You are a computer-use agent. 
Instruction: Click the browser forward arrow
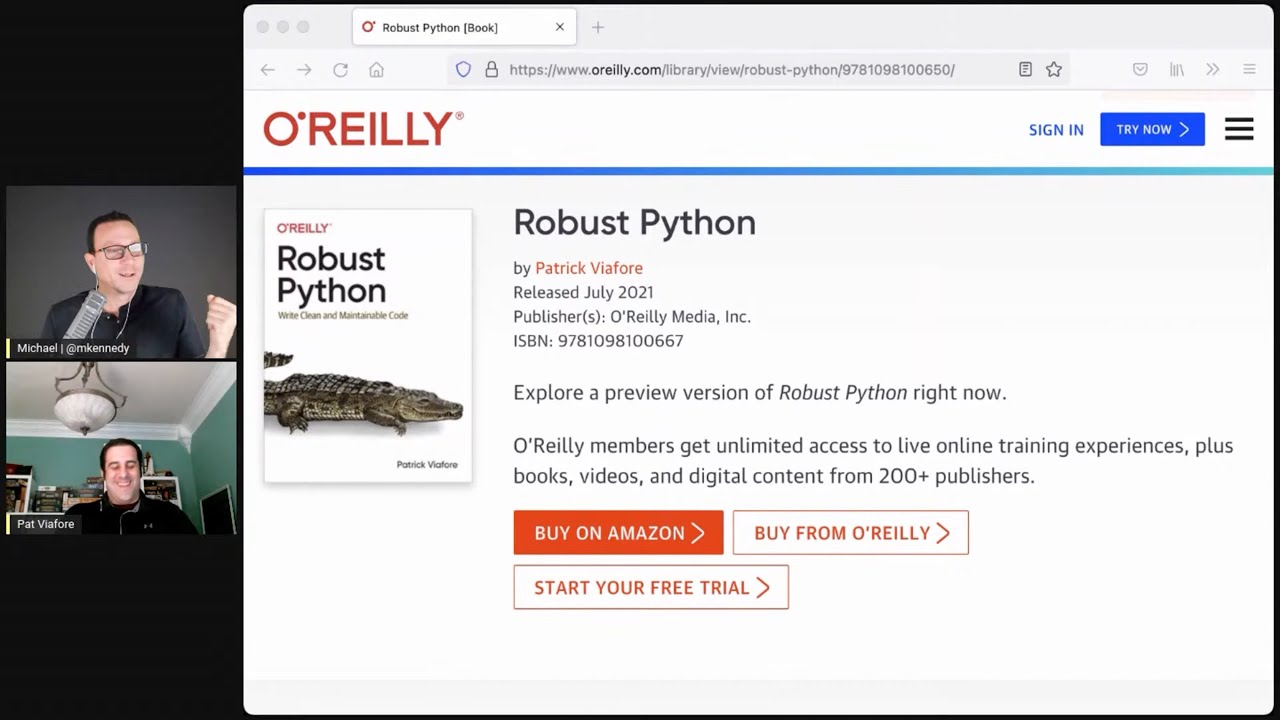pyautogui.click(x=304, y=70)
